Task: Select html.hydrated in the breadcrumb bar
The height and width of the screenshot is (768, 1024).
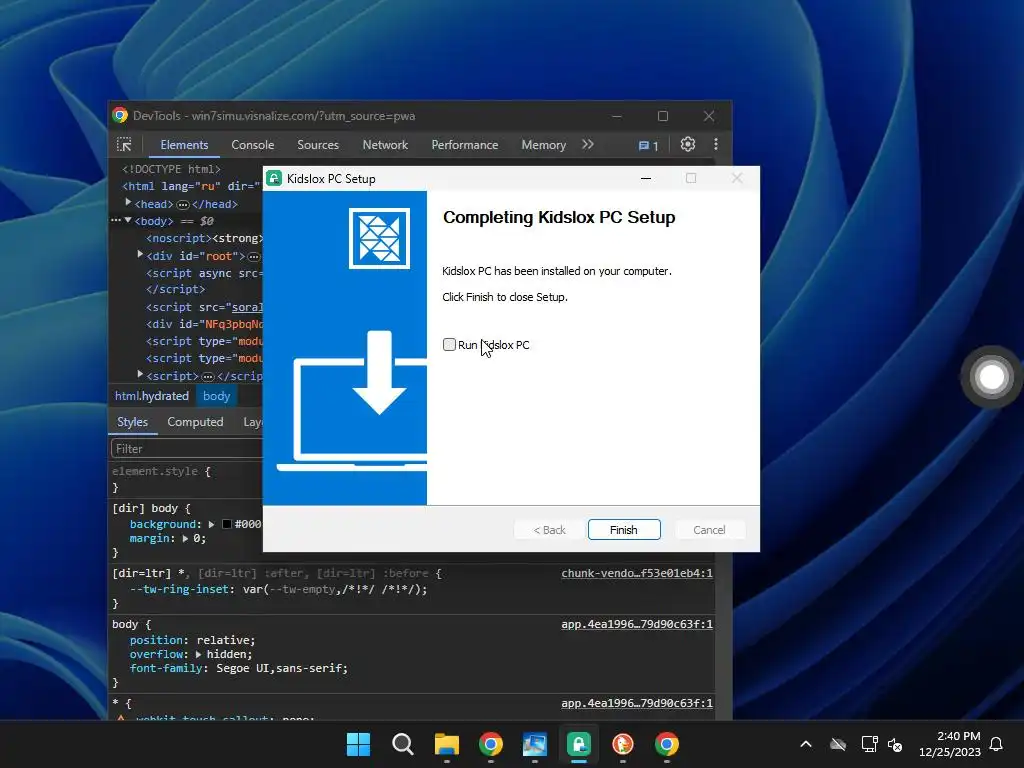Action: click(x=152, y=396)
